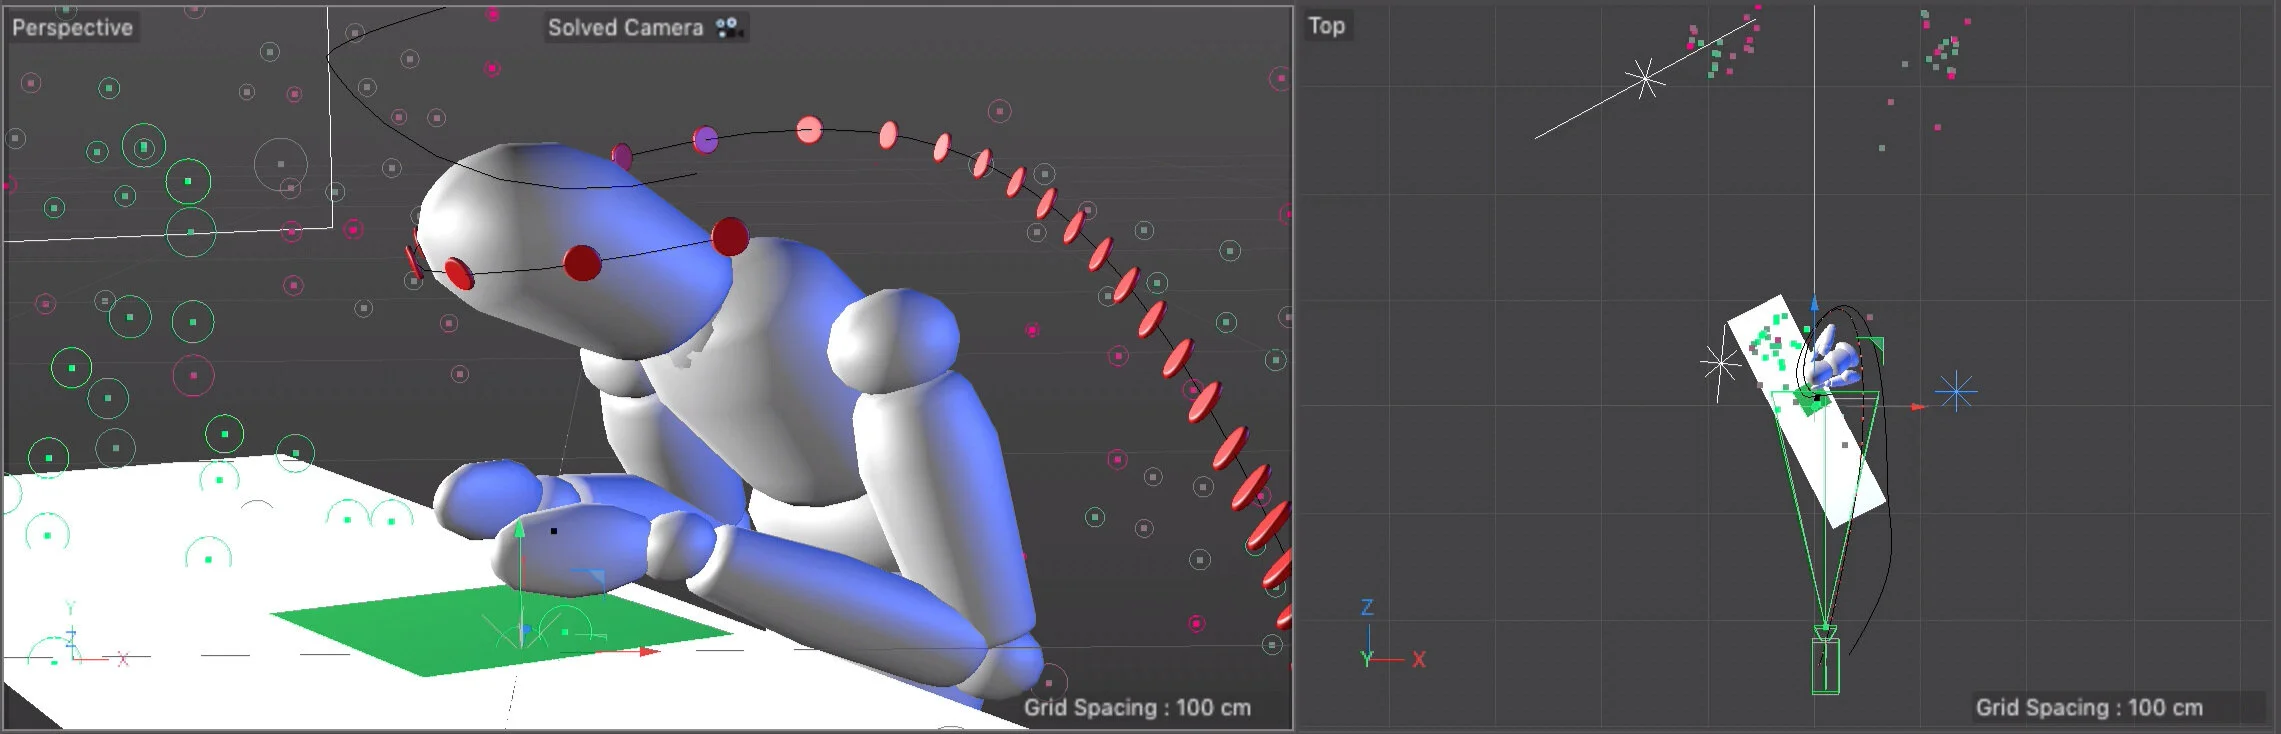Image resolution: width=2281 pixels, height=734 pixels.
Task: Select the white light icon on the diagonal line
Action: (x=1644, y=78)
